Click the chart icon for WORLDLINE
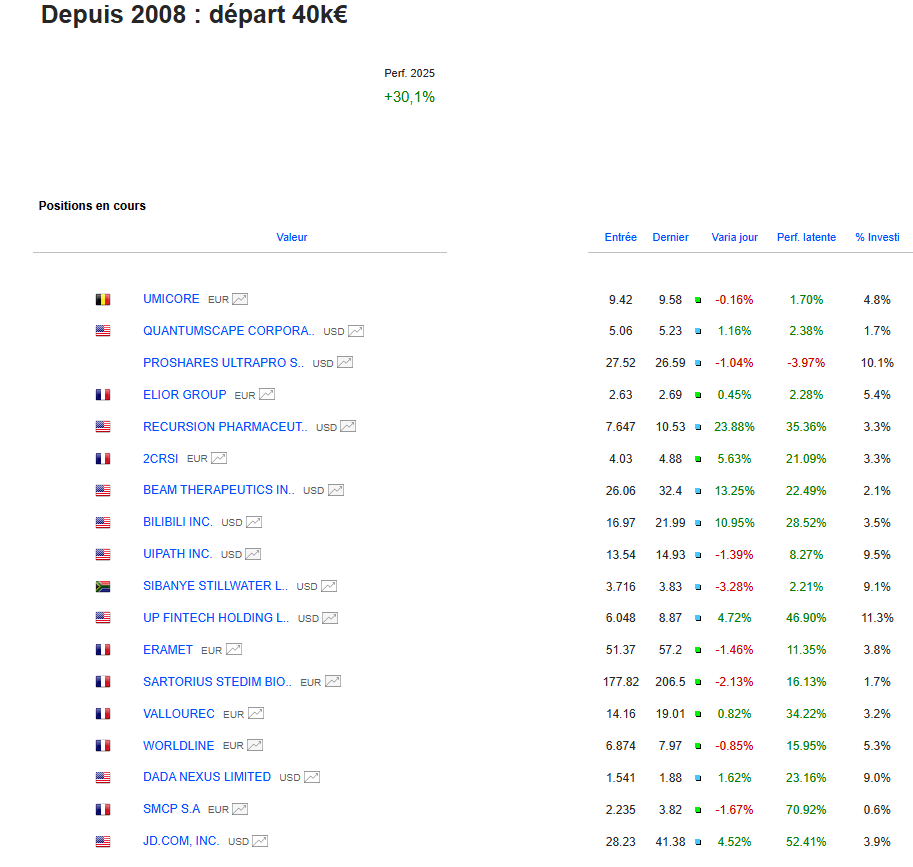Image resolution: width=913 pixels, height=867 pixels. pyautogui.click(x=255, y=746)
